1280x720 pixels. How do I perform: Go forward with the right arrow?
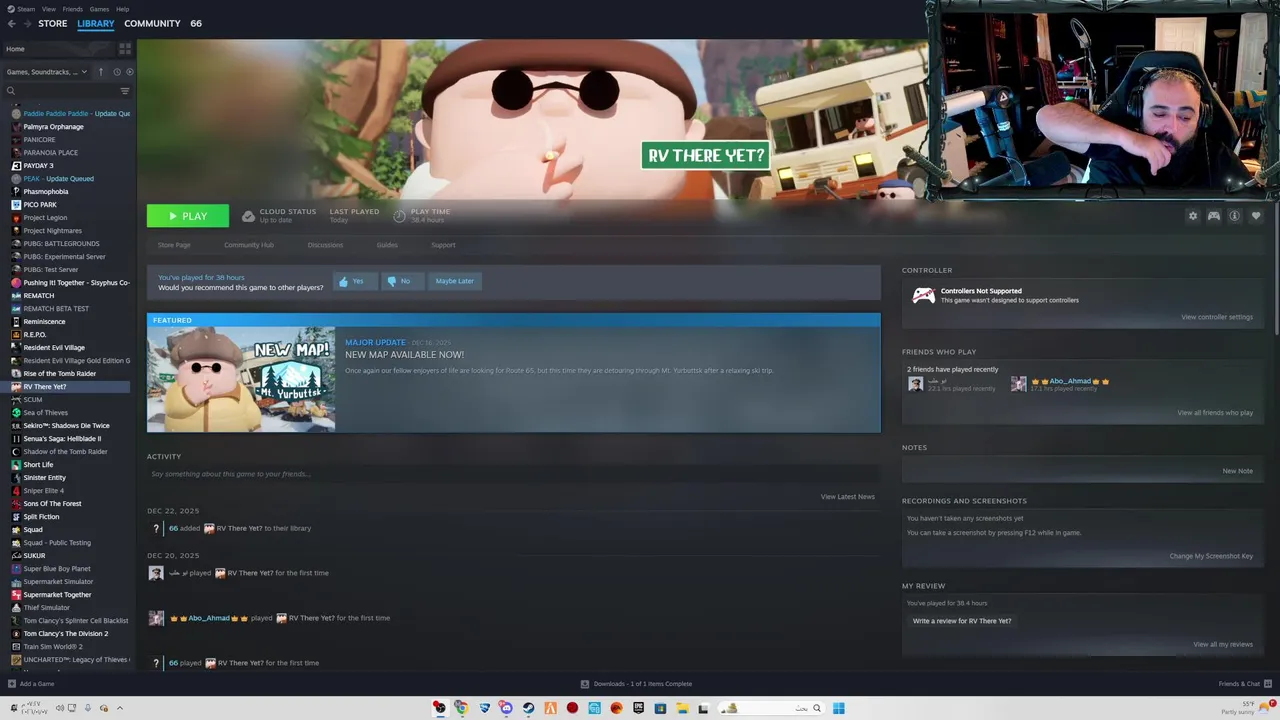(x=26, y=23)
